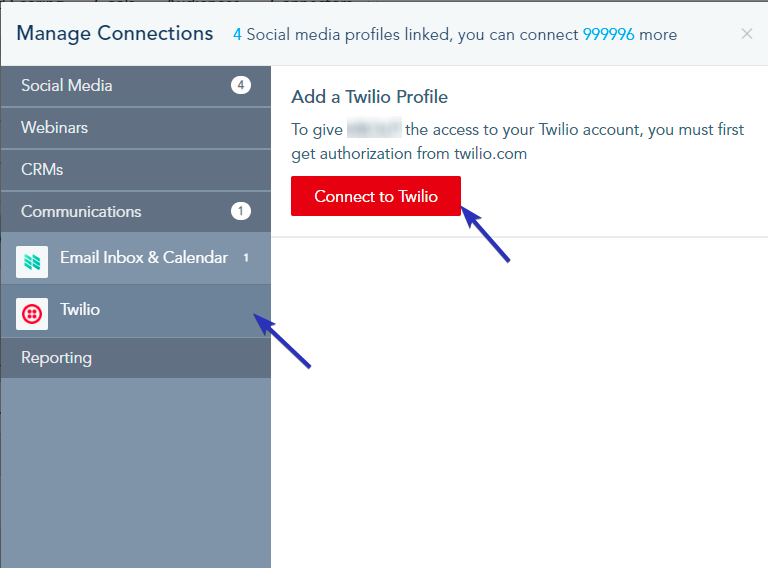Screen dimensions: 768x568
Task: Click the Connect to Twilio button
Action: (376, 196)
